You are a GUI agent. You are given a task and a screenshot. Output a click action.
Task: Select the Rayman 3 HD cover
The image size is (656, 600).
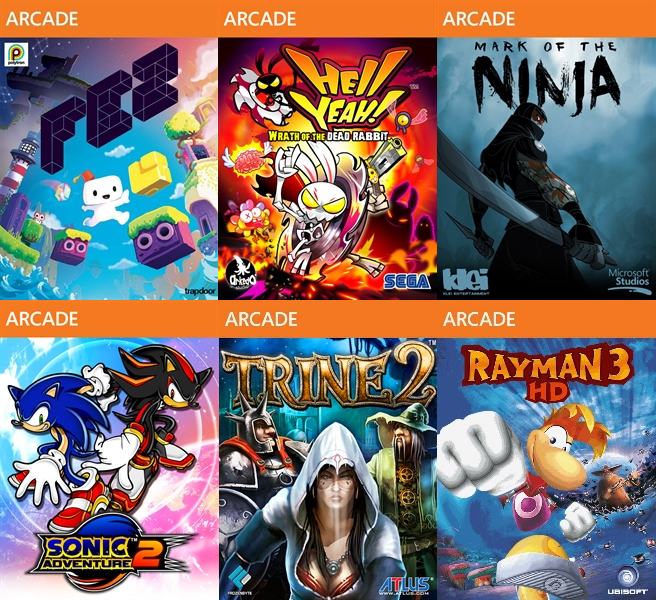(546, 469)
